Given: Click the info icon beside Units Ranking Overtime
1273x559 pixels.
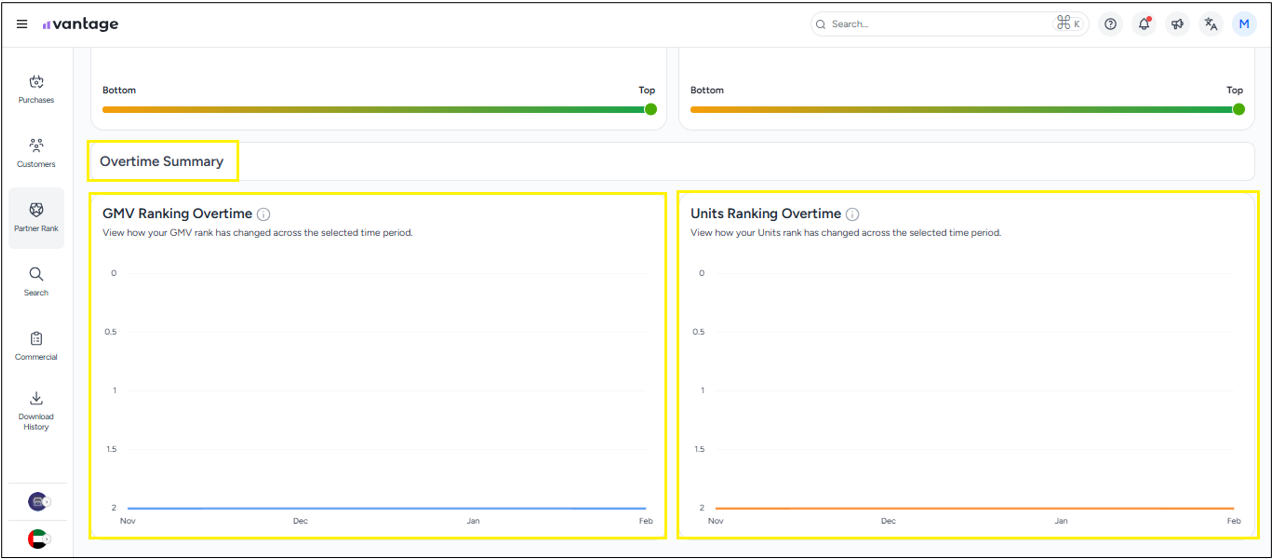Looking at the screenshot, I should click(852, 214).
